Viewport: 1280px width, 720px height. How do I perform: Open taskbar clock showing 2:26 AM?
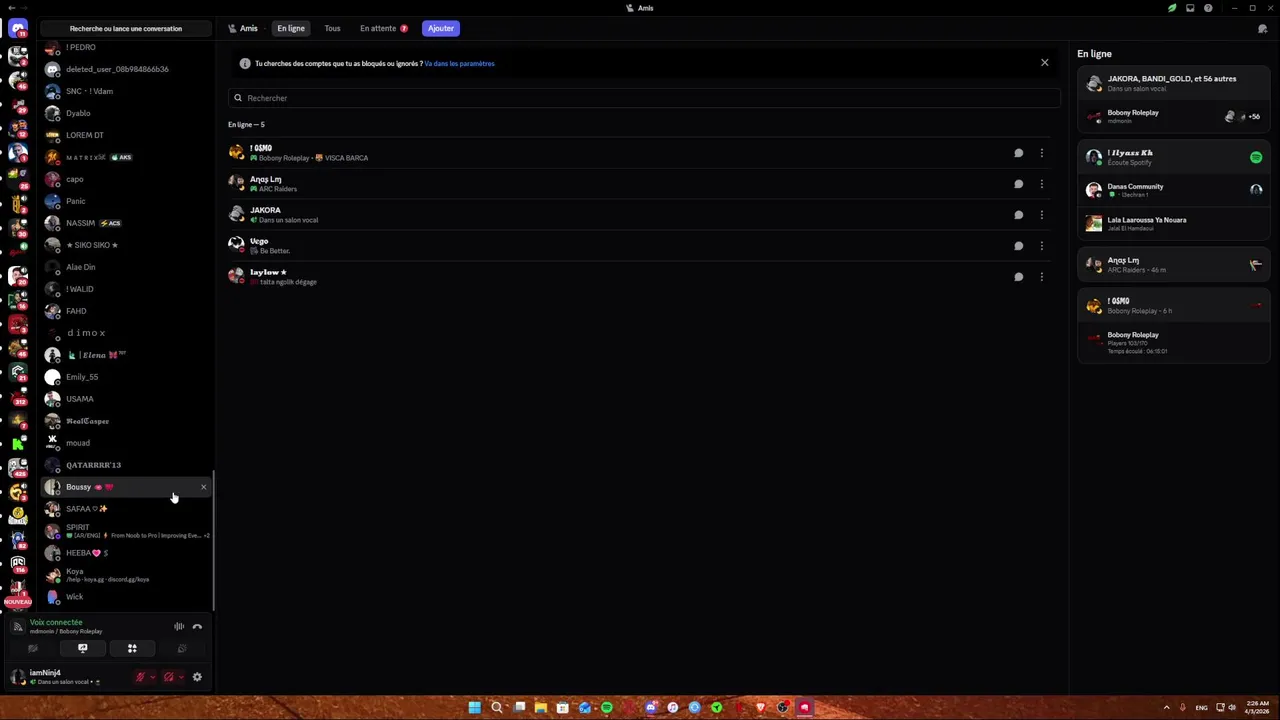[x=1258, y=708]
